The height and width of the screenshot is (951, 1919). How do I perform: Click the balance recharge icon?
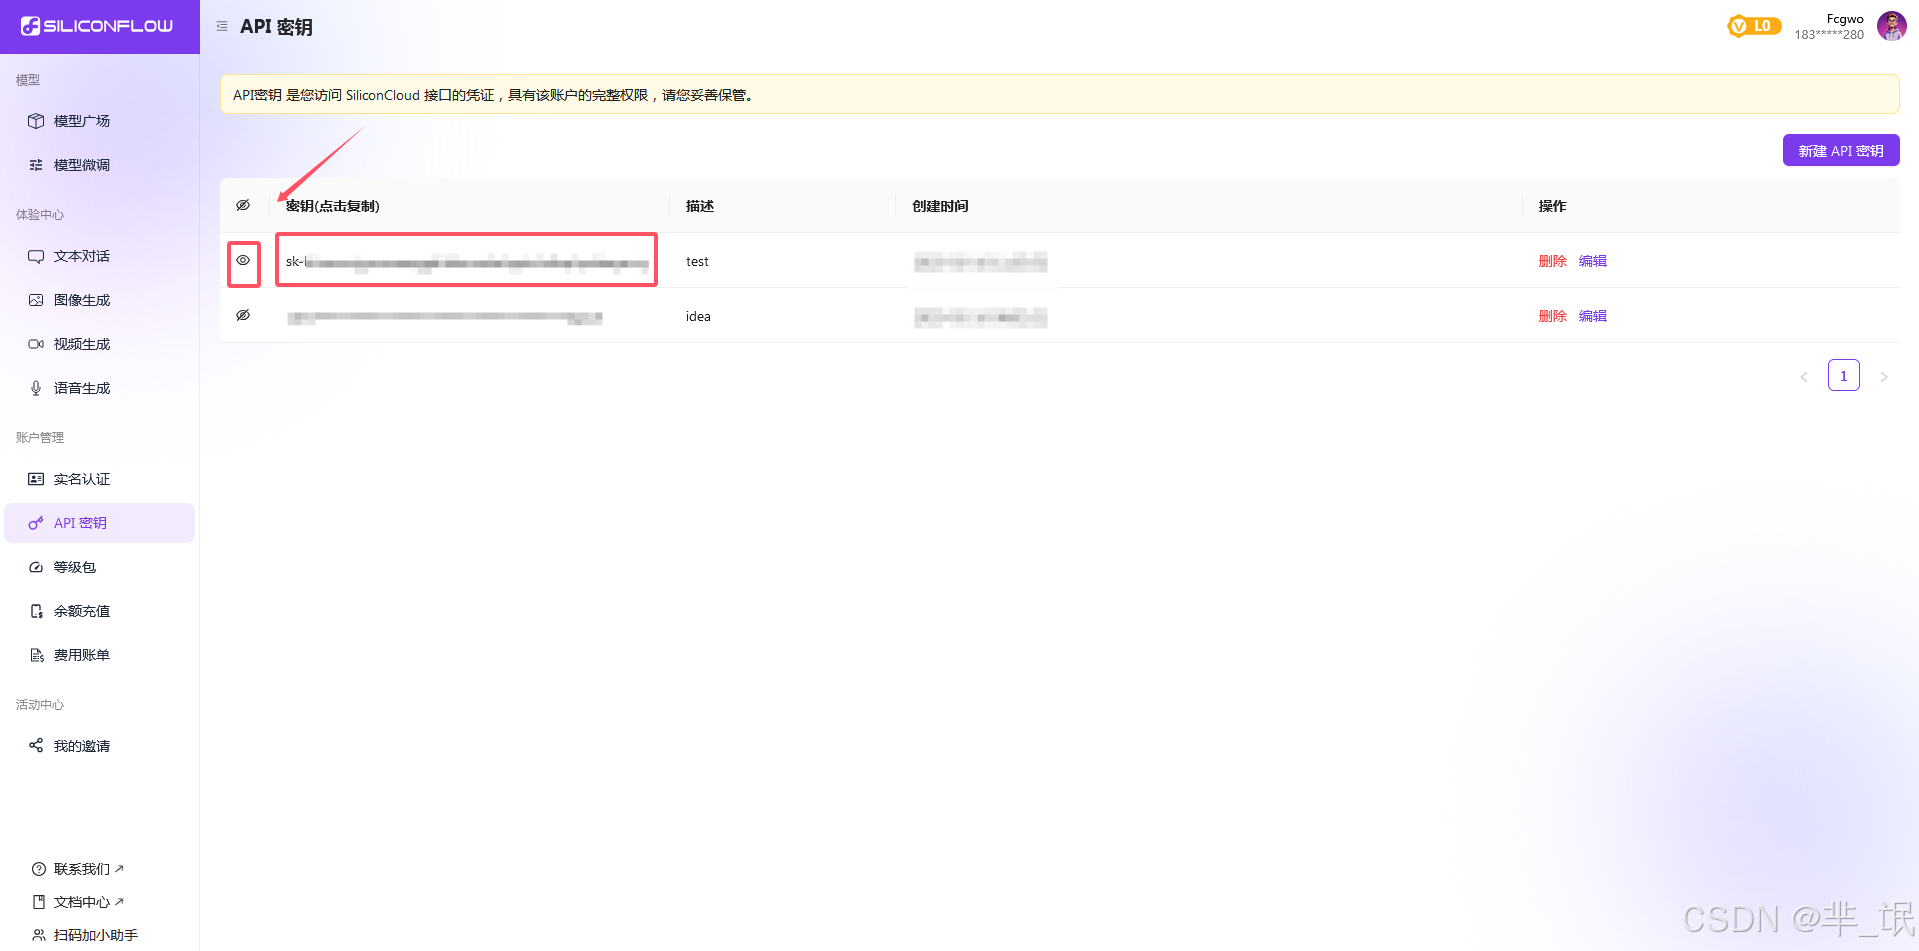(x=36, y=611)
